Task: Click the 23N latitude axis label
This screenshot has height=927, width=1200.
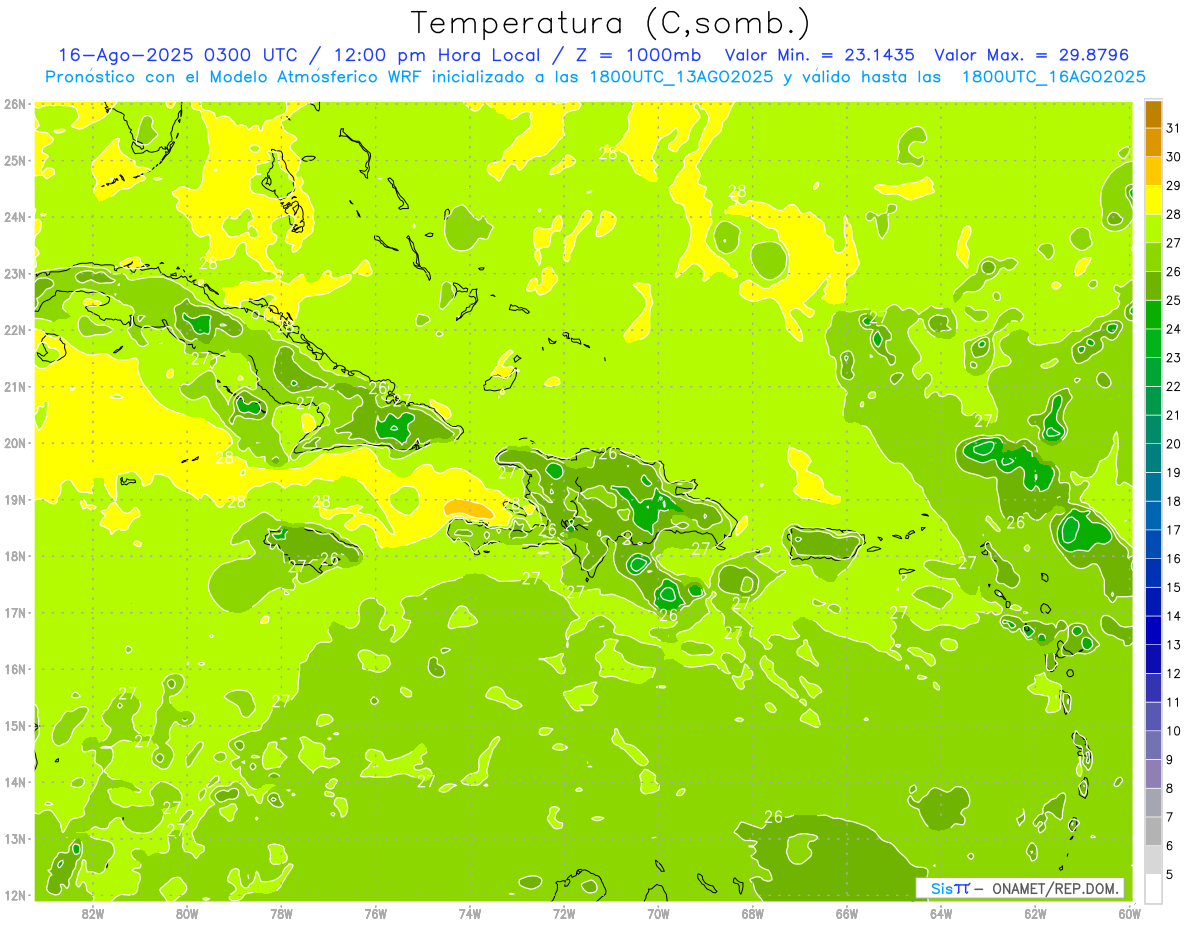Action: coord(14,273)
